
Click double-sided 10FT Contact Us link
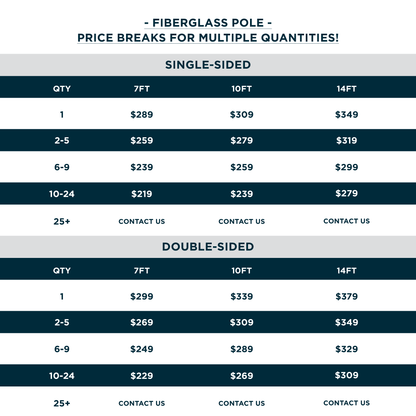242,403
